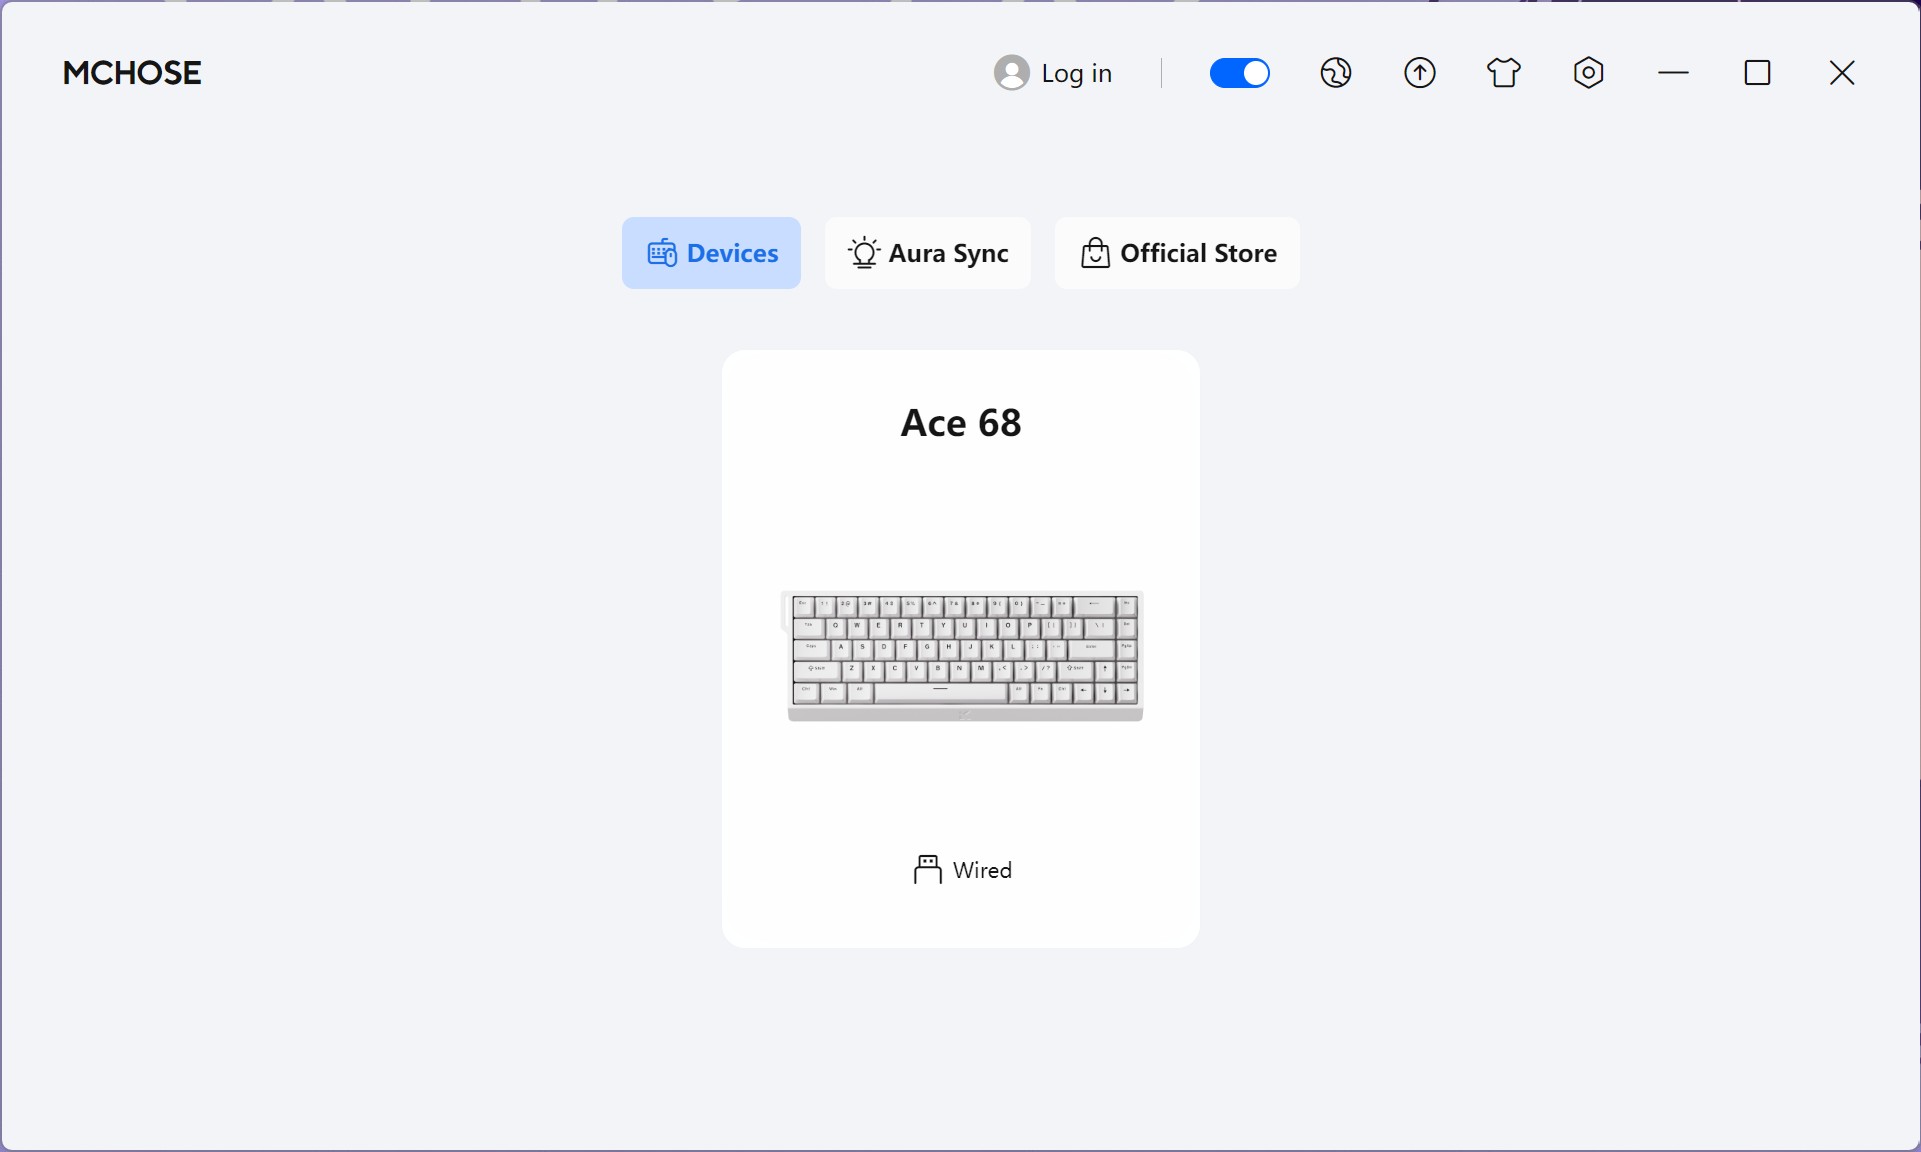The height and width of the screenshot is (1152, 1921).
Task: Select the Ace 68 keyboard thumbnail
Action: pyautogui.click(x=962, y=656)
